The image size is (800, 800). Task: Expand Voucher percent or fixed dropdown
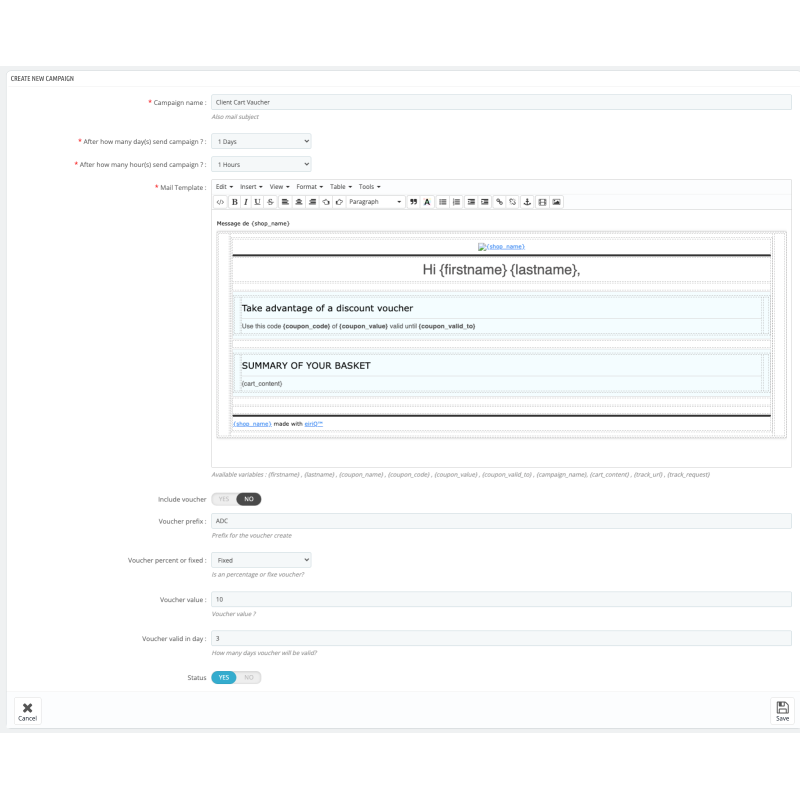[x=261, y=560]
